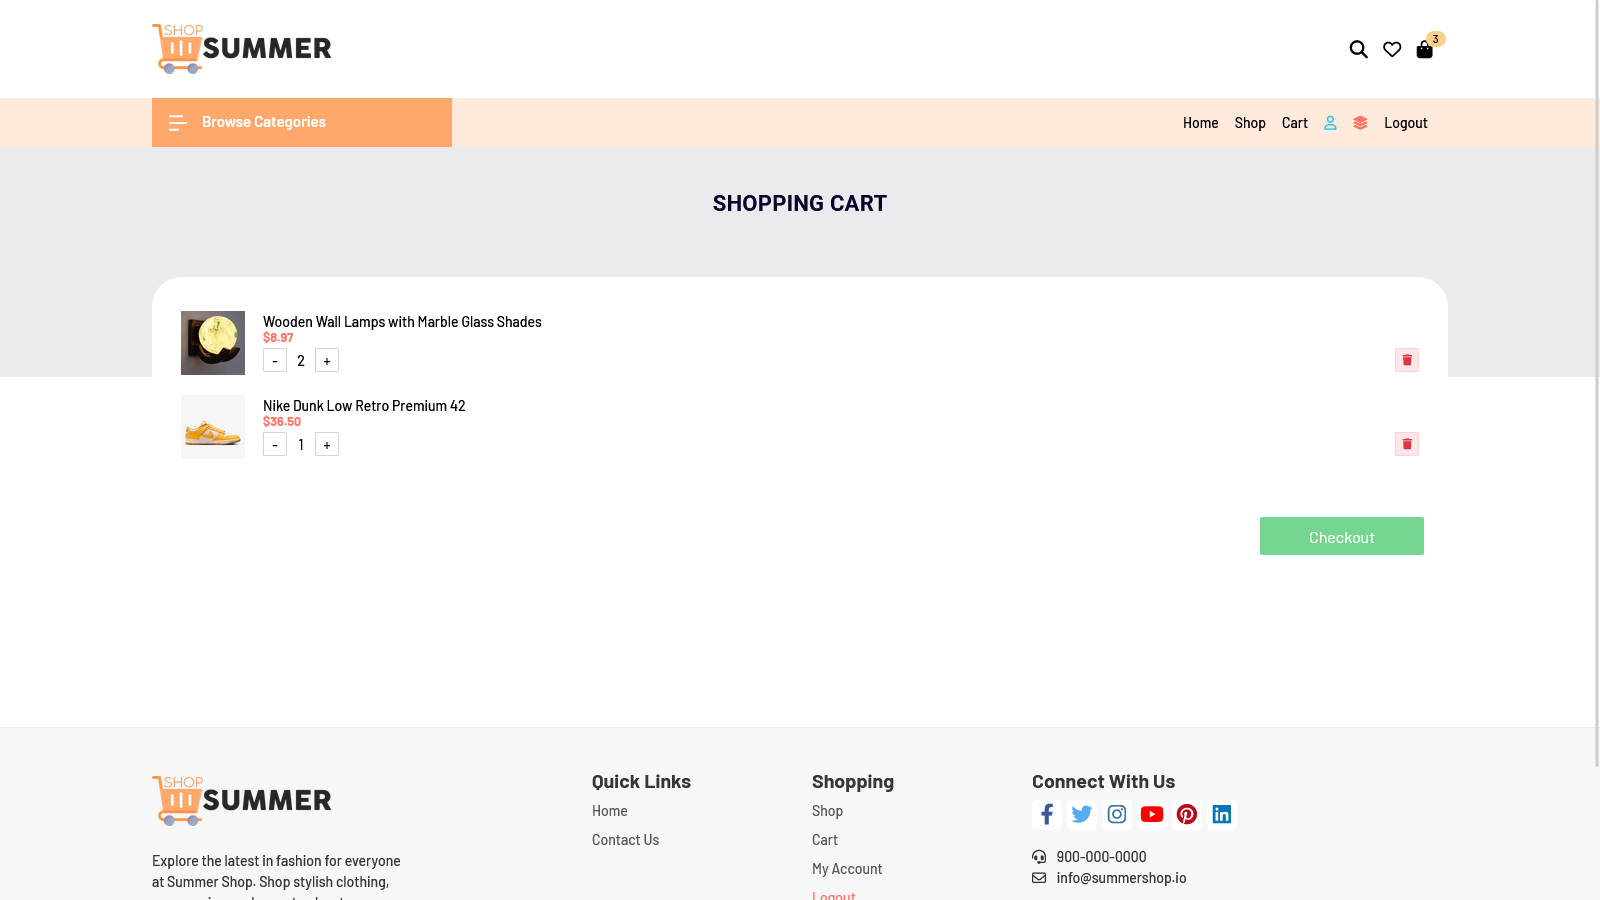Open the Pinterest social icon
Image resolution: width=1600 pixels, height=900 pixels.
(1187, 815)
